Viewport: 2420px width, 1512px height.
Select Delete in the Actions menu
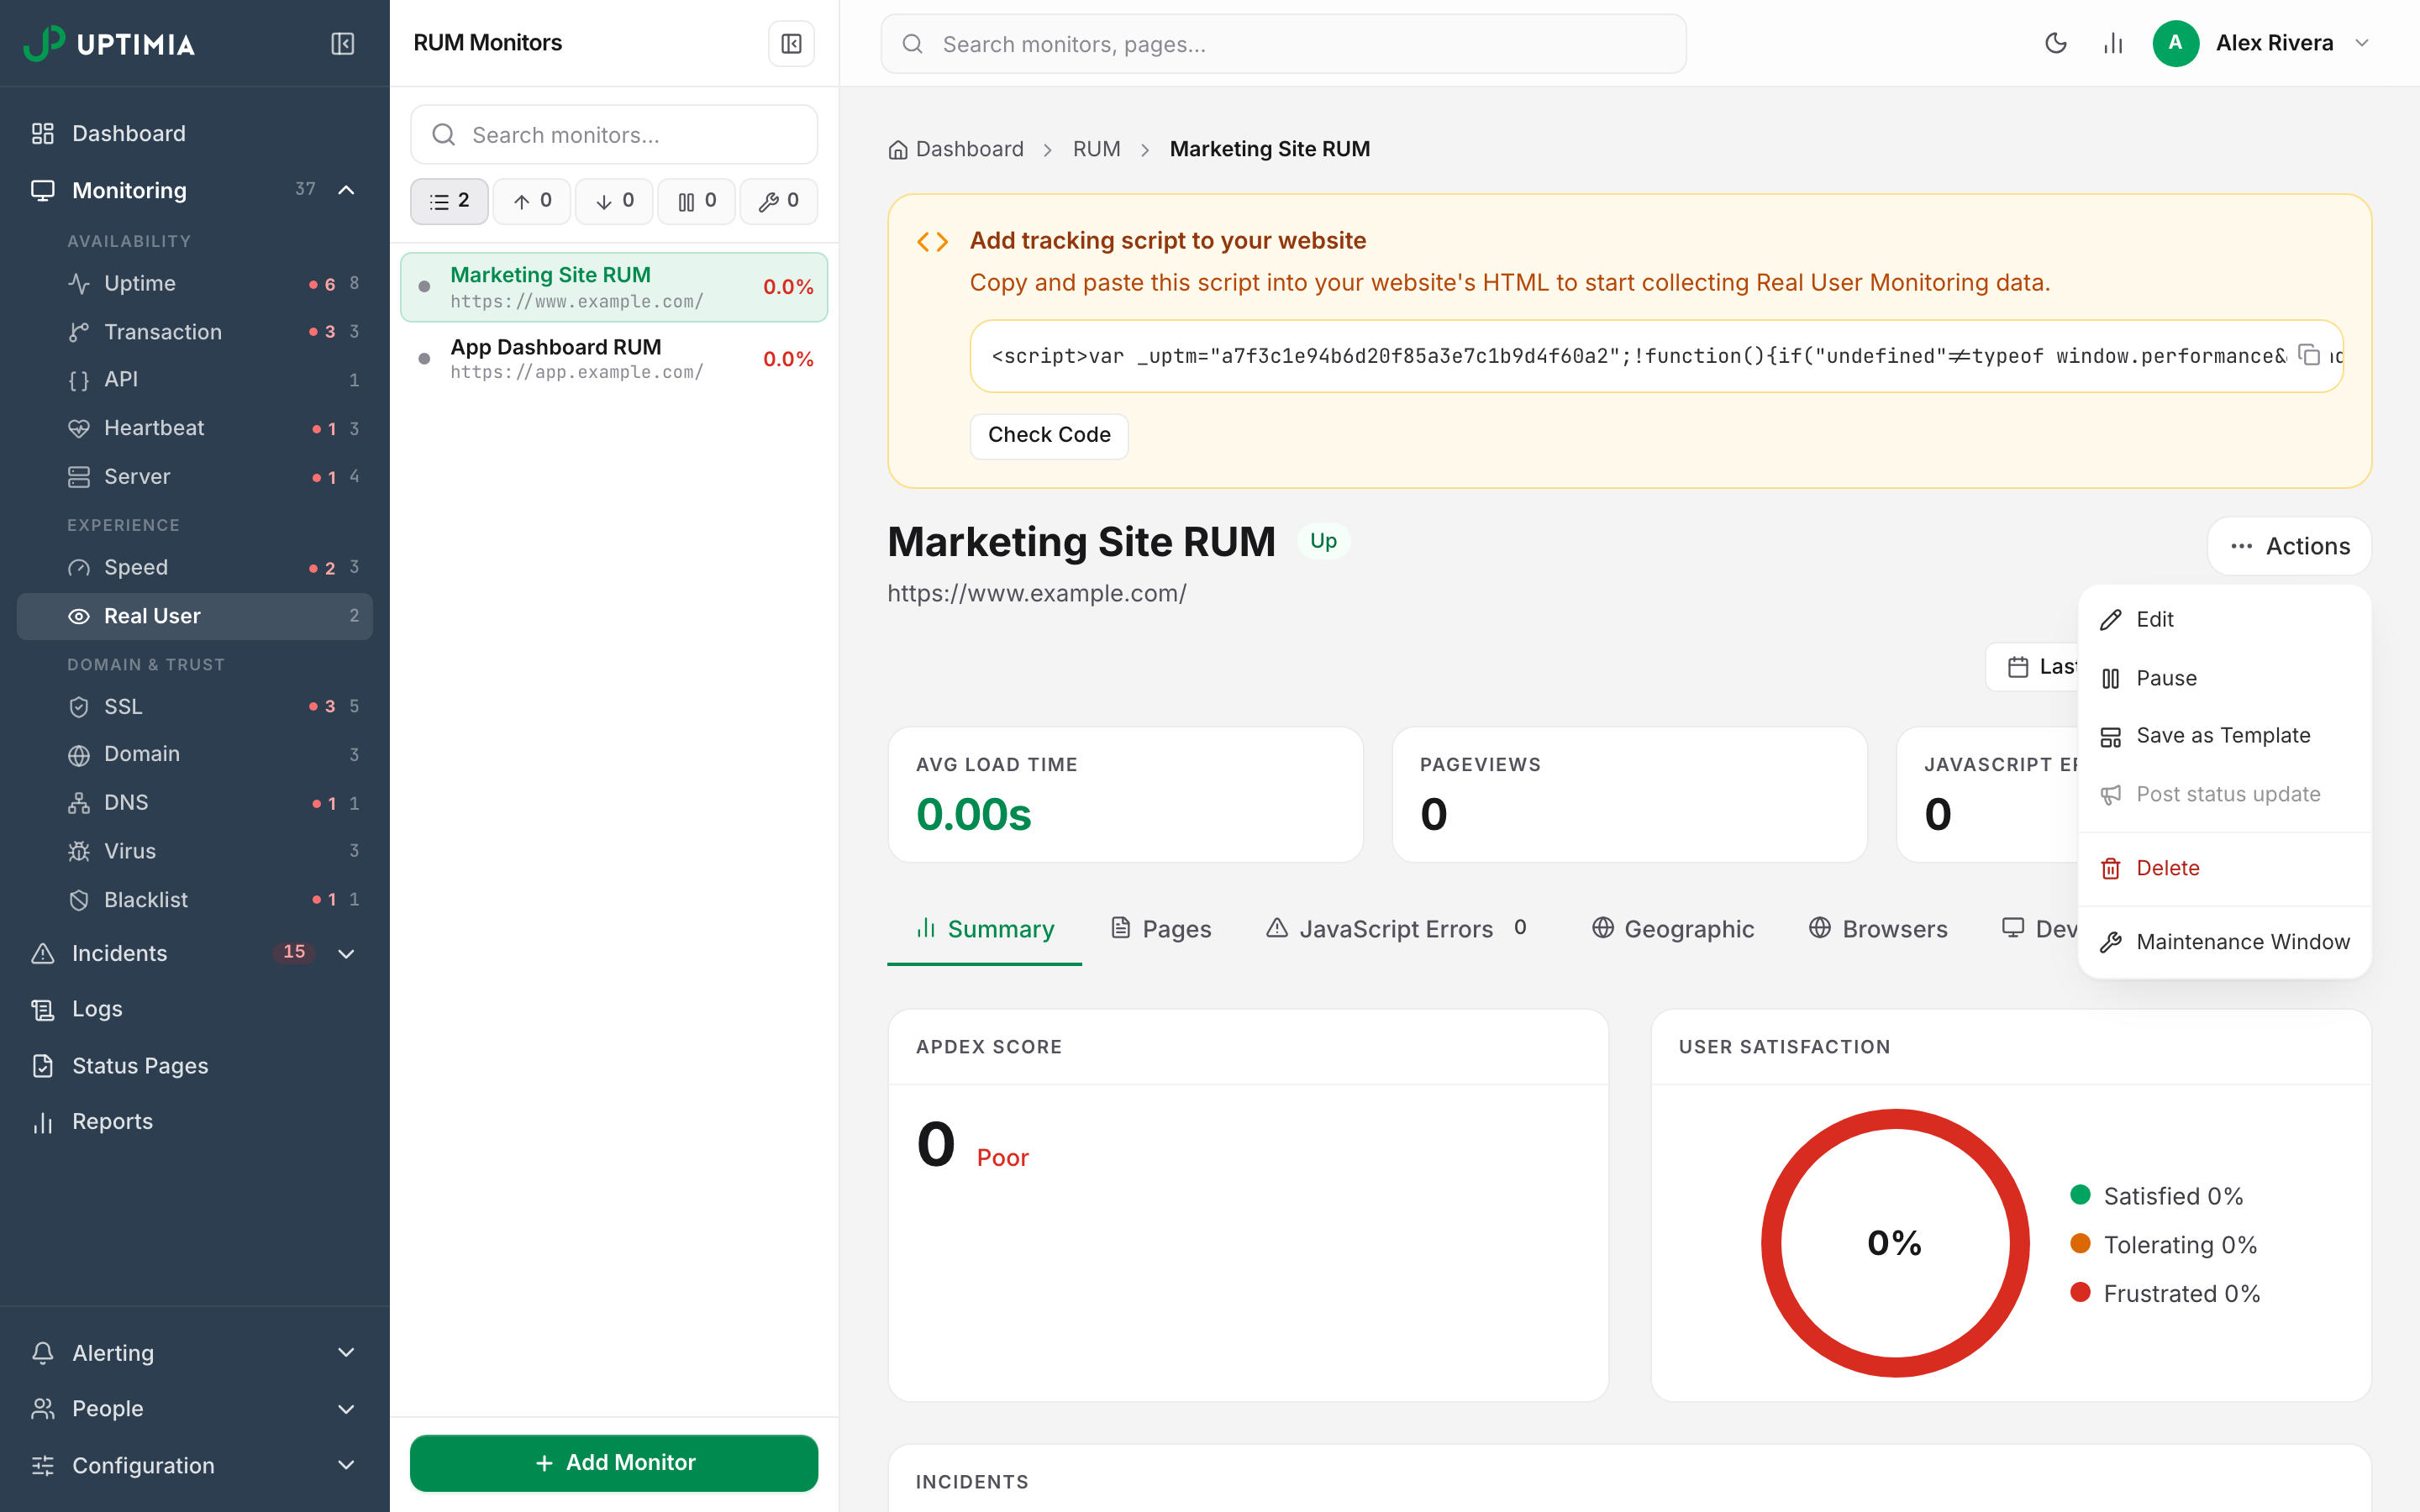click(2224, 868)
